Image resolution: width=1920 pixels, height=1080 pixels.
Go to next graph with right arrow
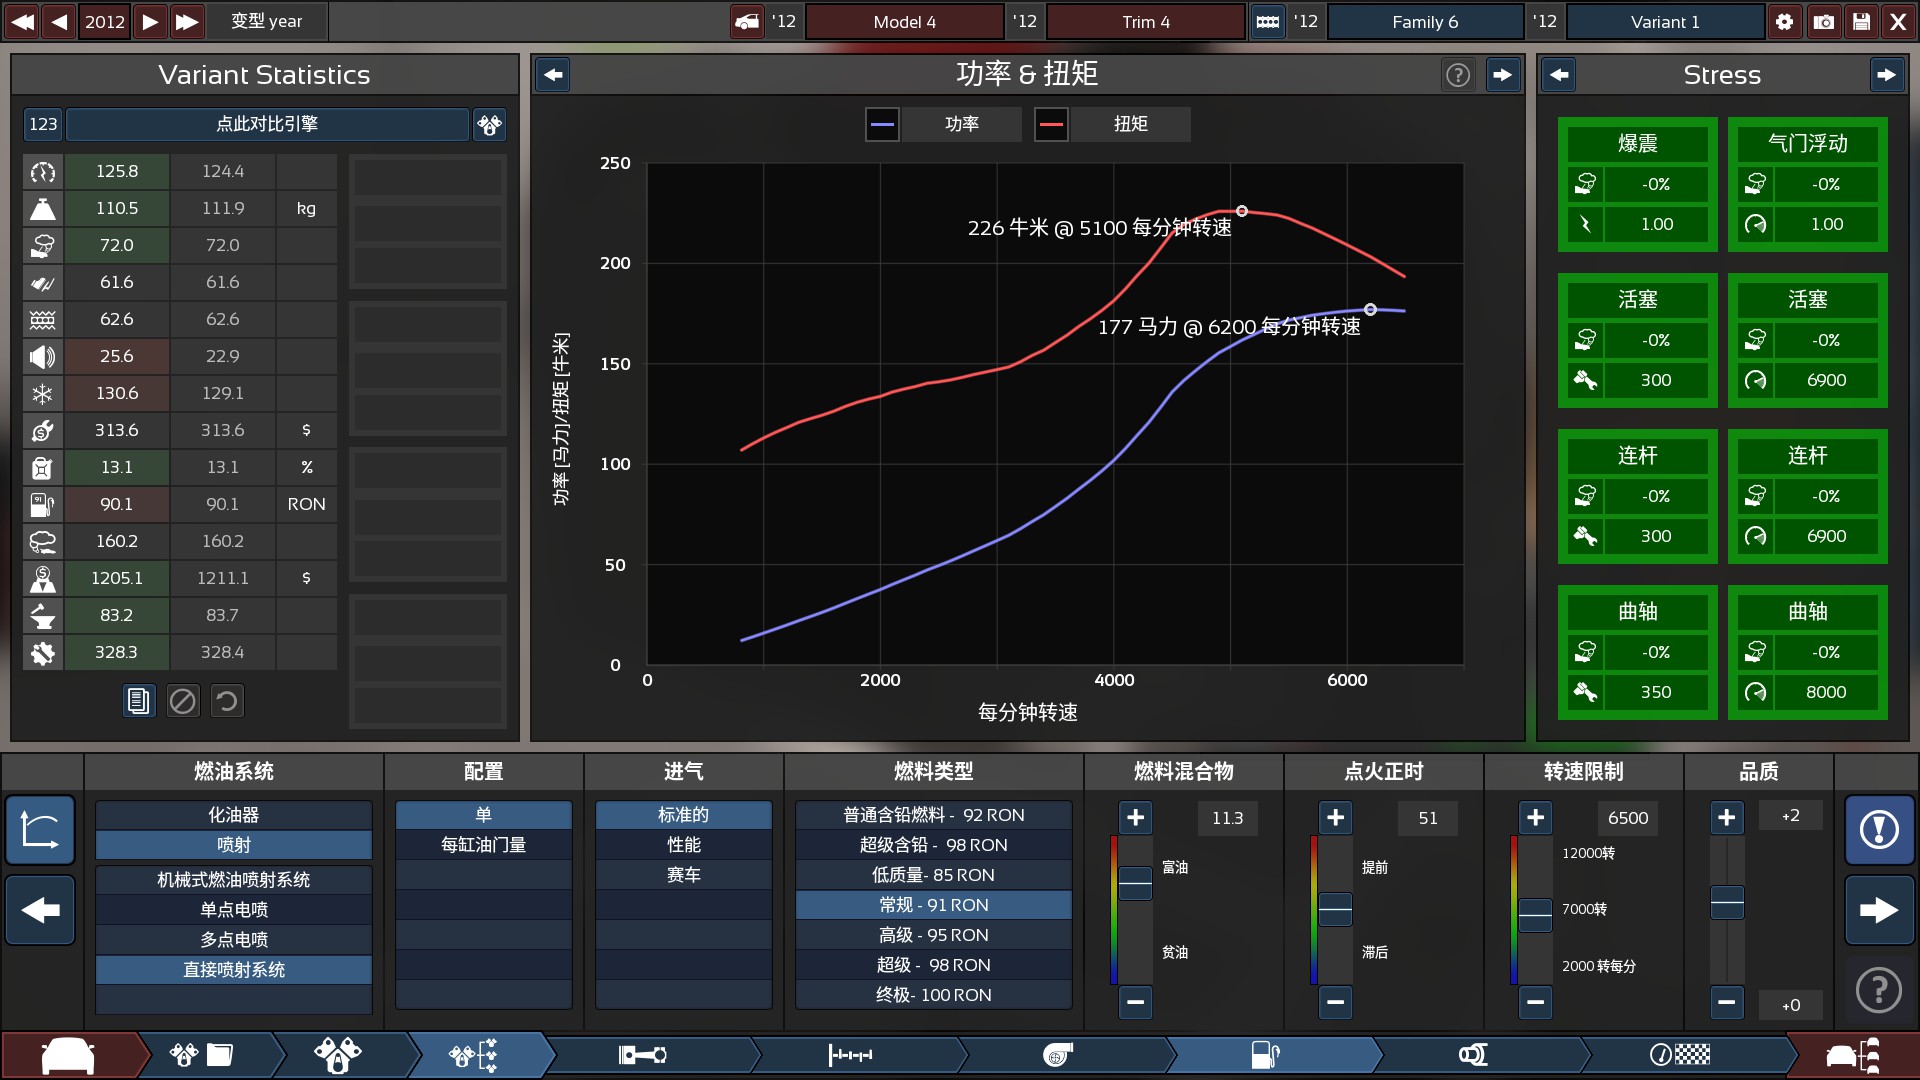1502,75
